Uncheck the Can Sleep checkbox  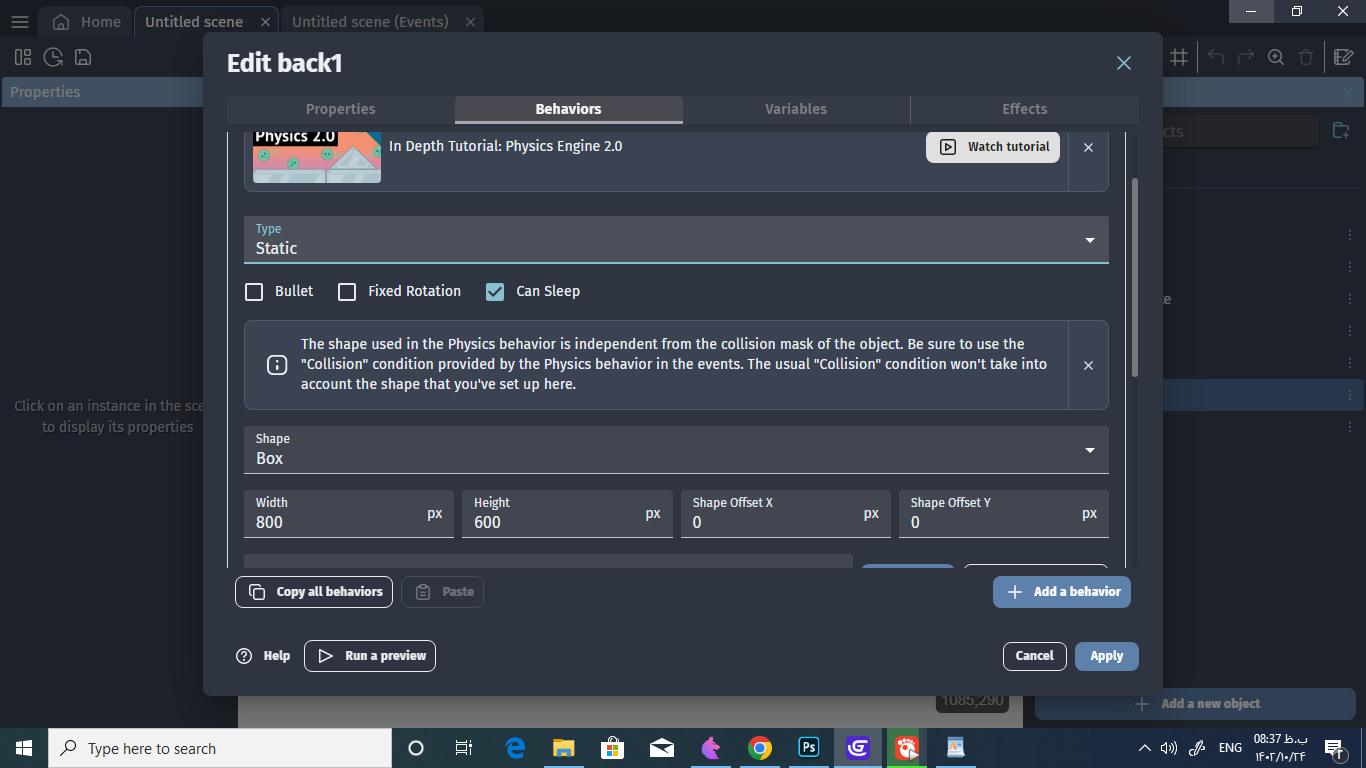pyautogui.click(x=495, y=292)
